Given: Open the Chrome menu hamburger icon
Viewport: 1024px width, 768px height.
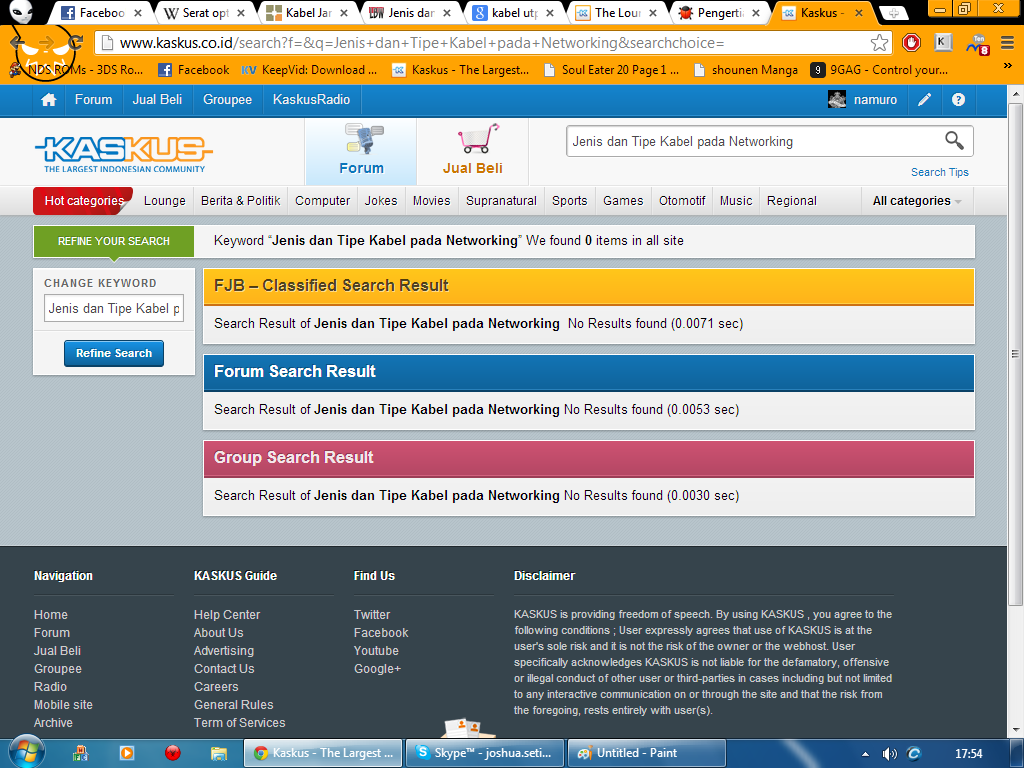Looking at the screenshot, I should click(1007, 43).
